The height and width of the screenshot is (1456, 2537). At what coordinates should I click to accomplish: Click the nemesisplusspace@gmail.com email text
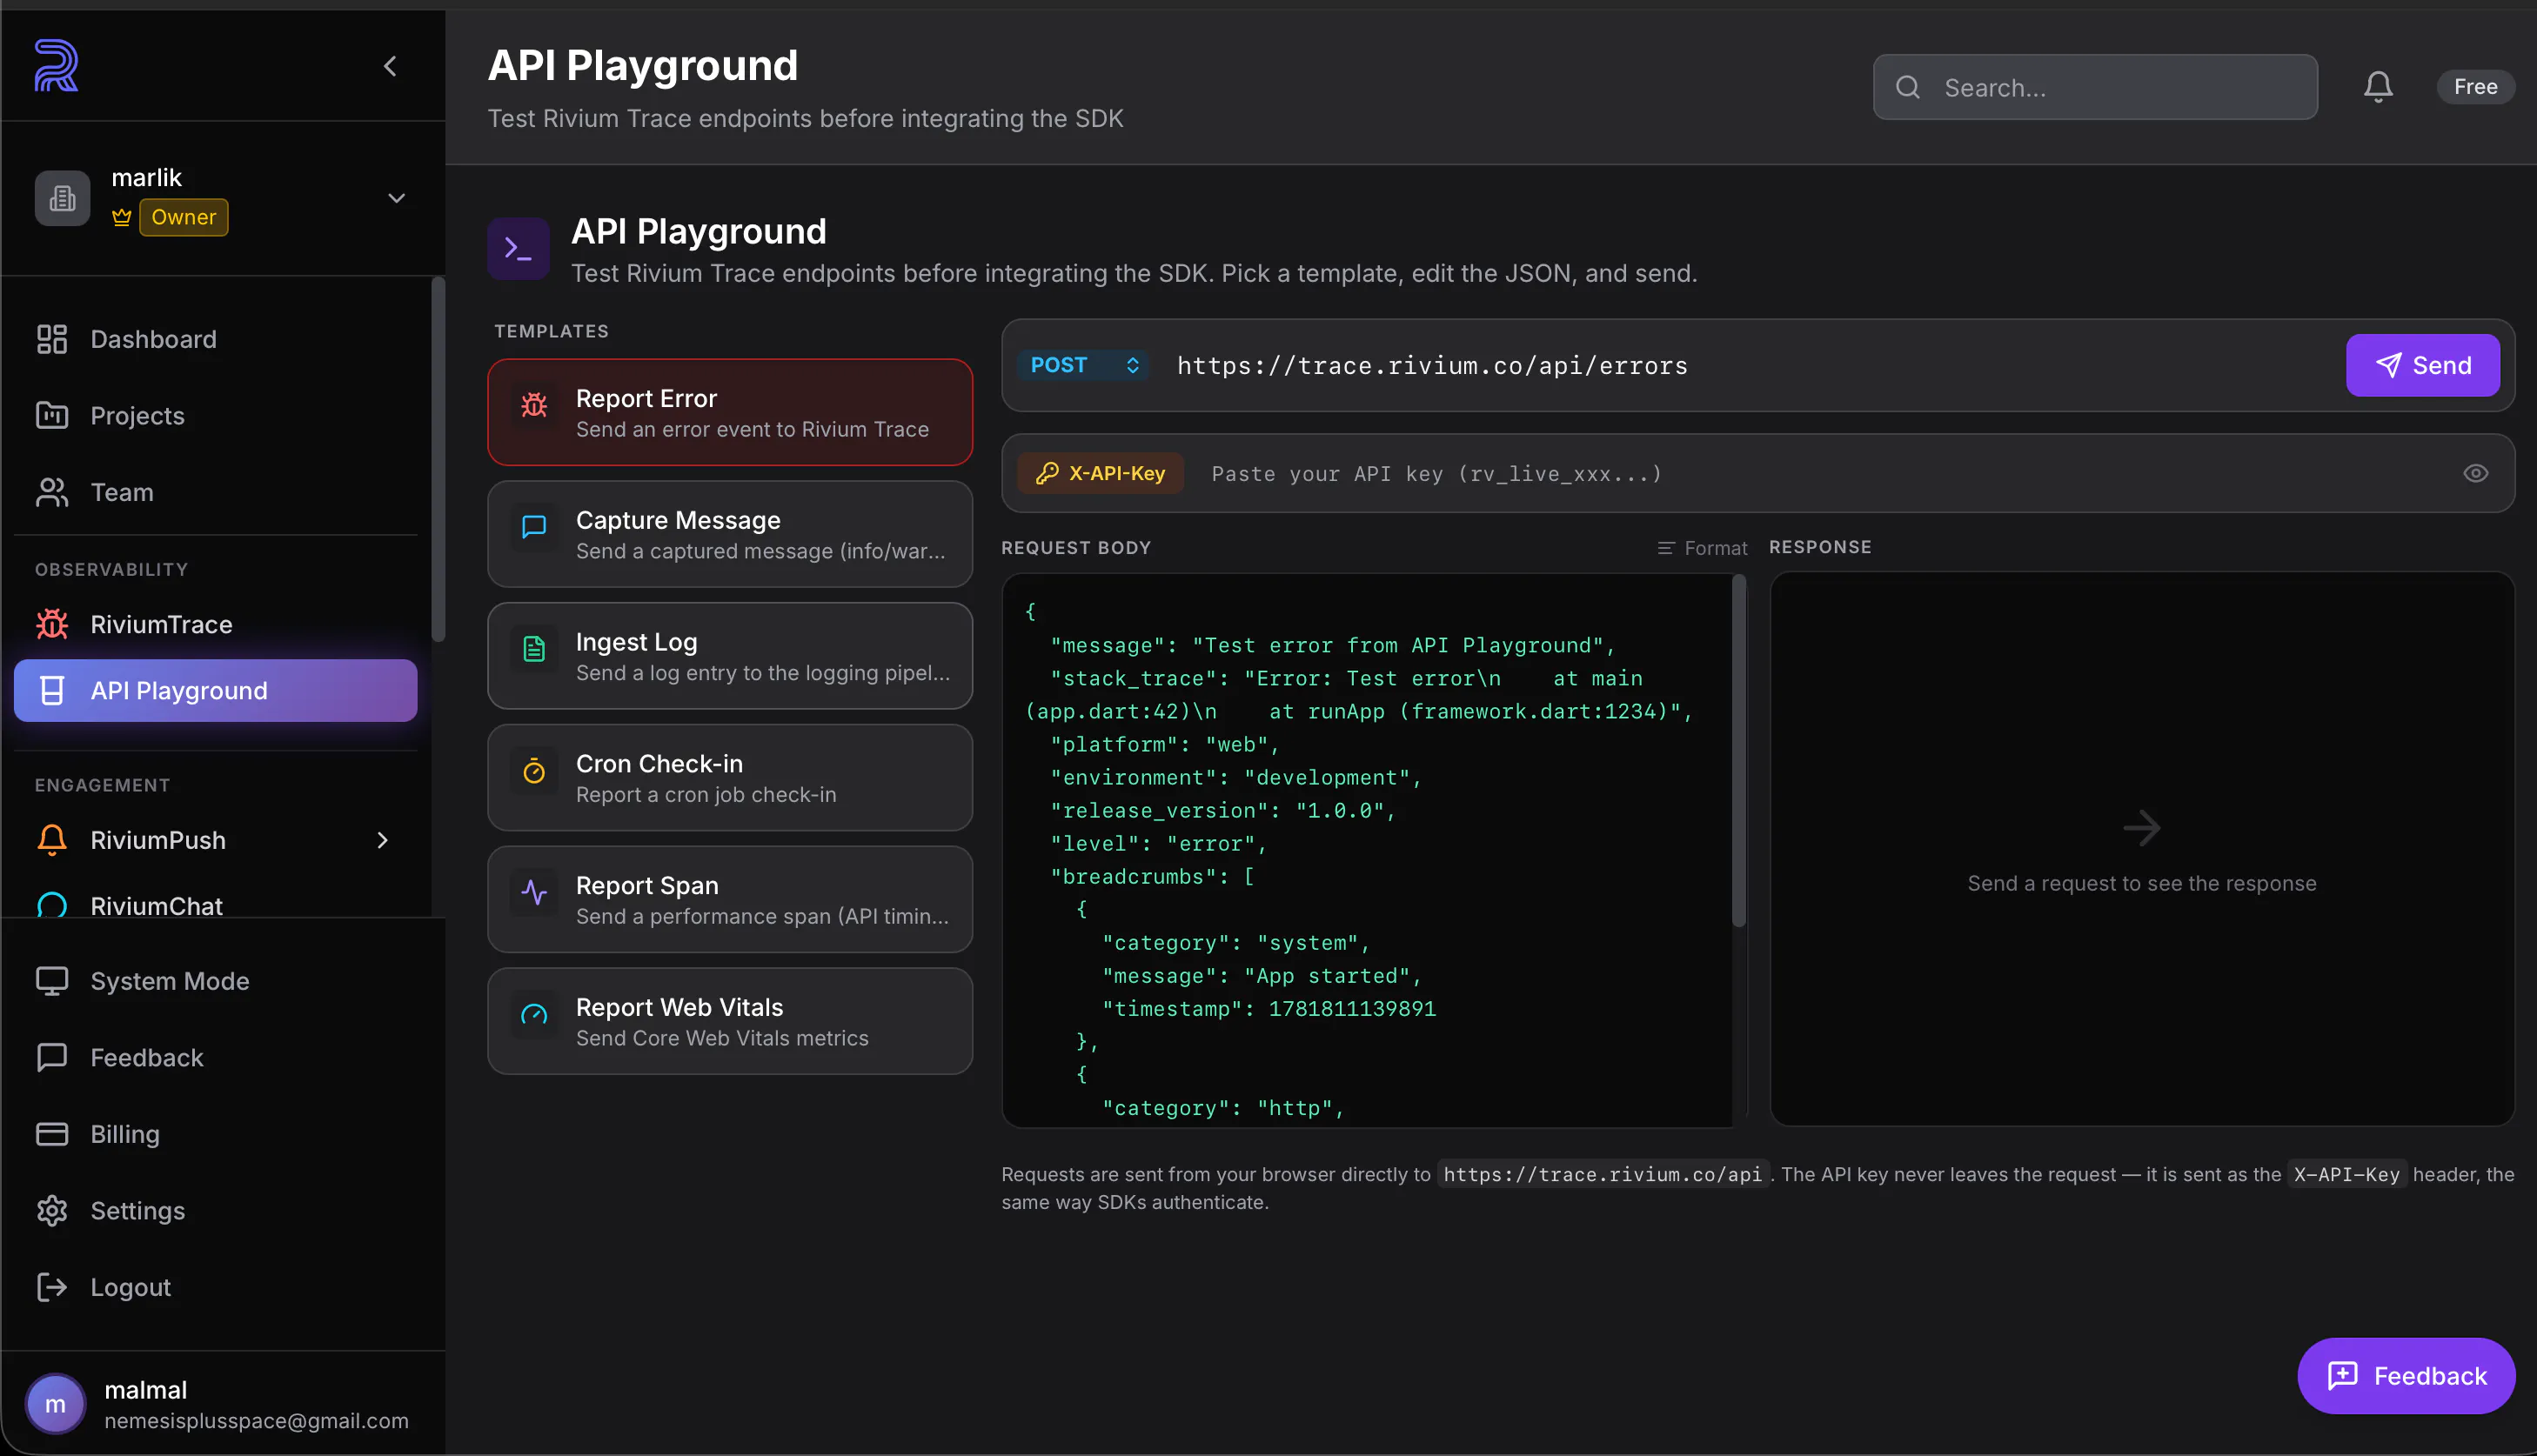pyautogui.click(x=257, y=1420)
